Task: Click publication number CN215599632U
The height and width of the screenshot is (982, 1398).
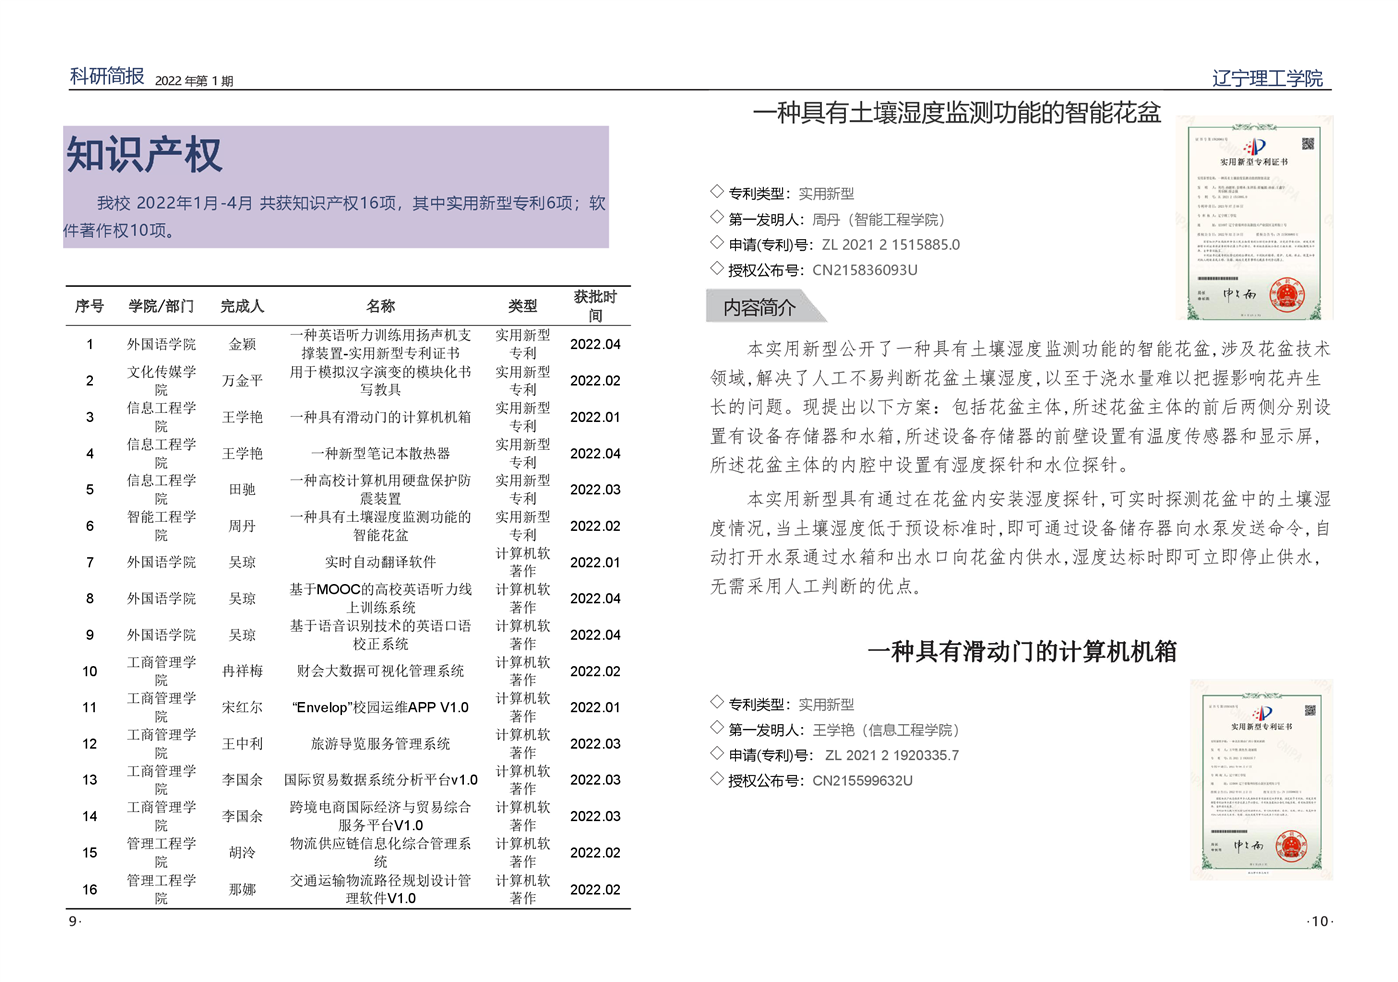Action: tap(862, 781)
